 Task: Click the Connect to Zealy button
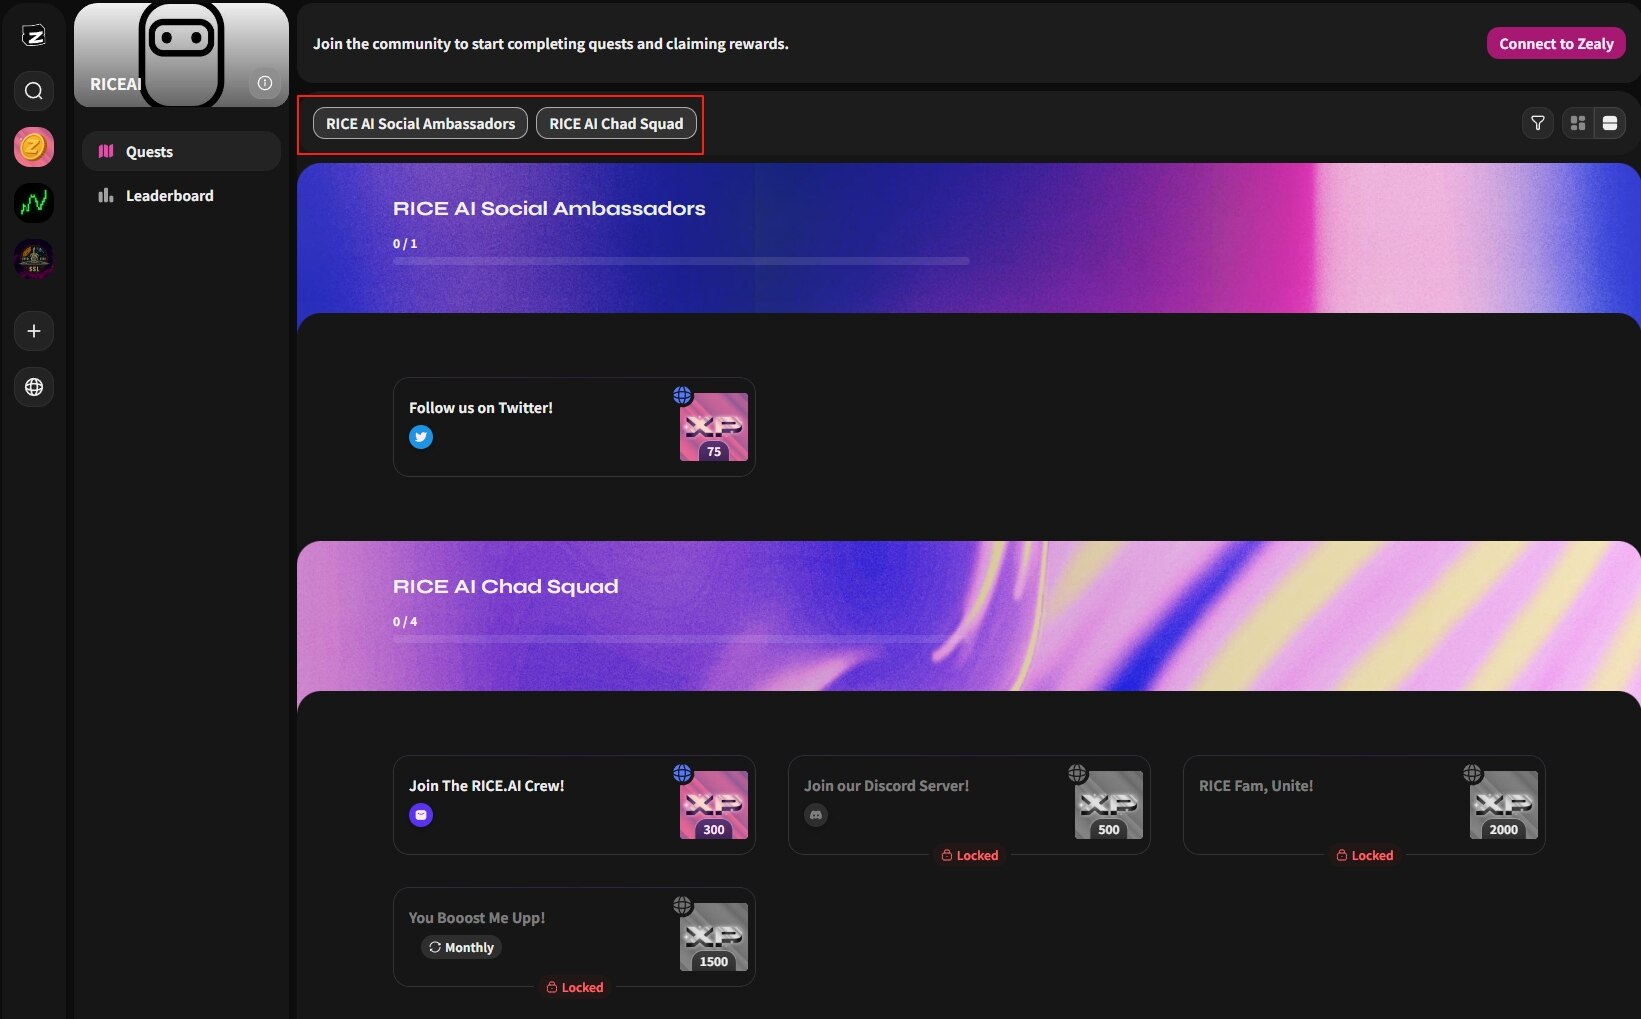(1556, 44)
